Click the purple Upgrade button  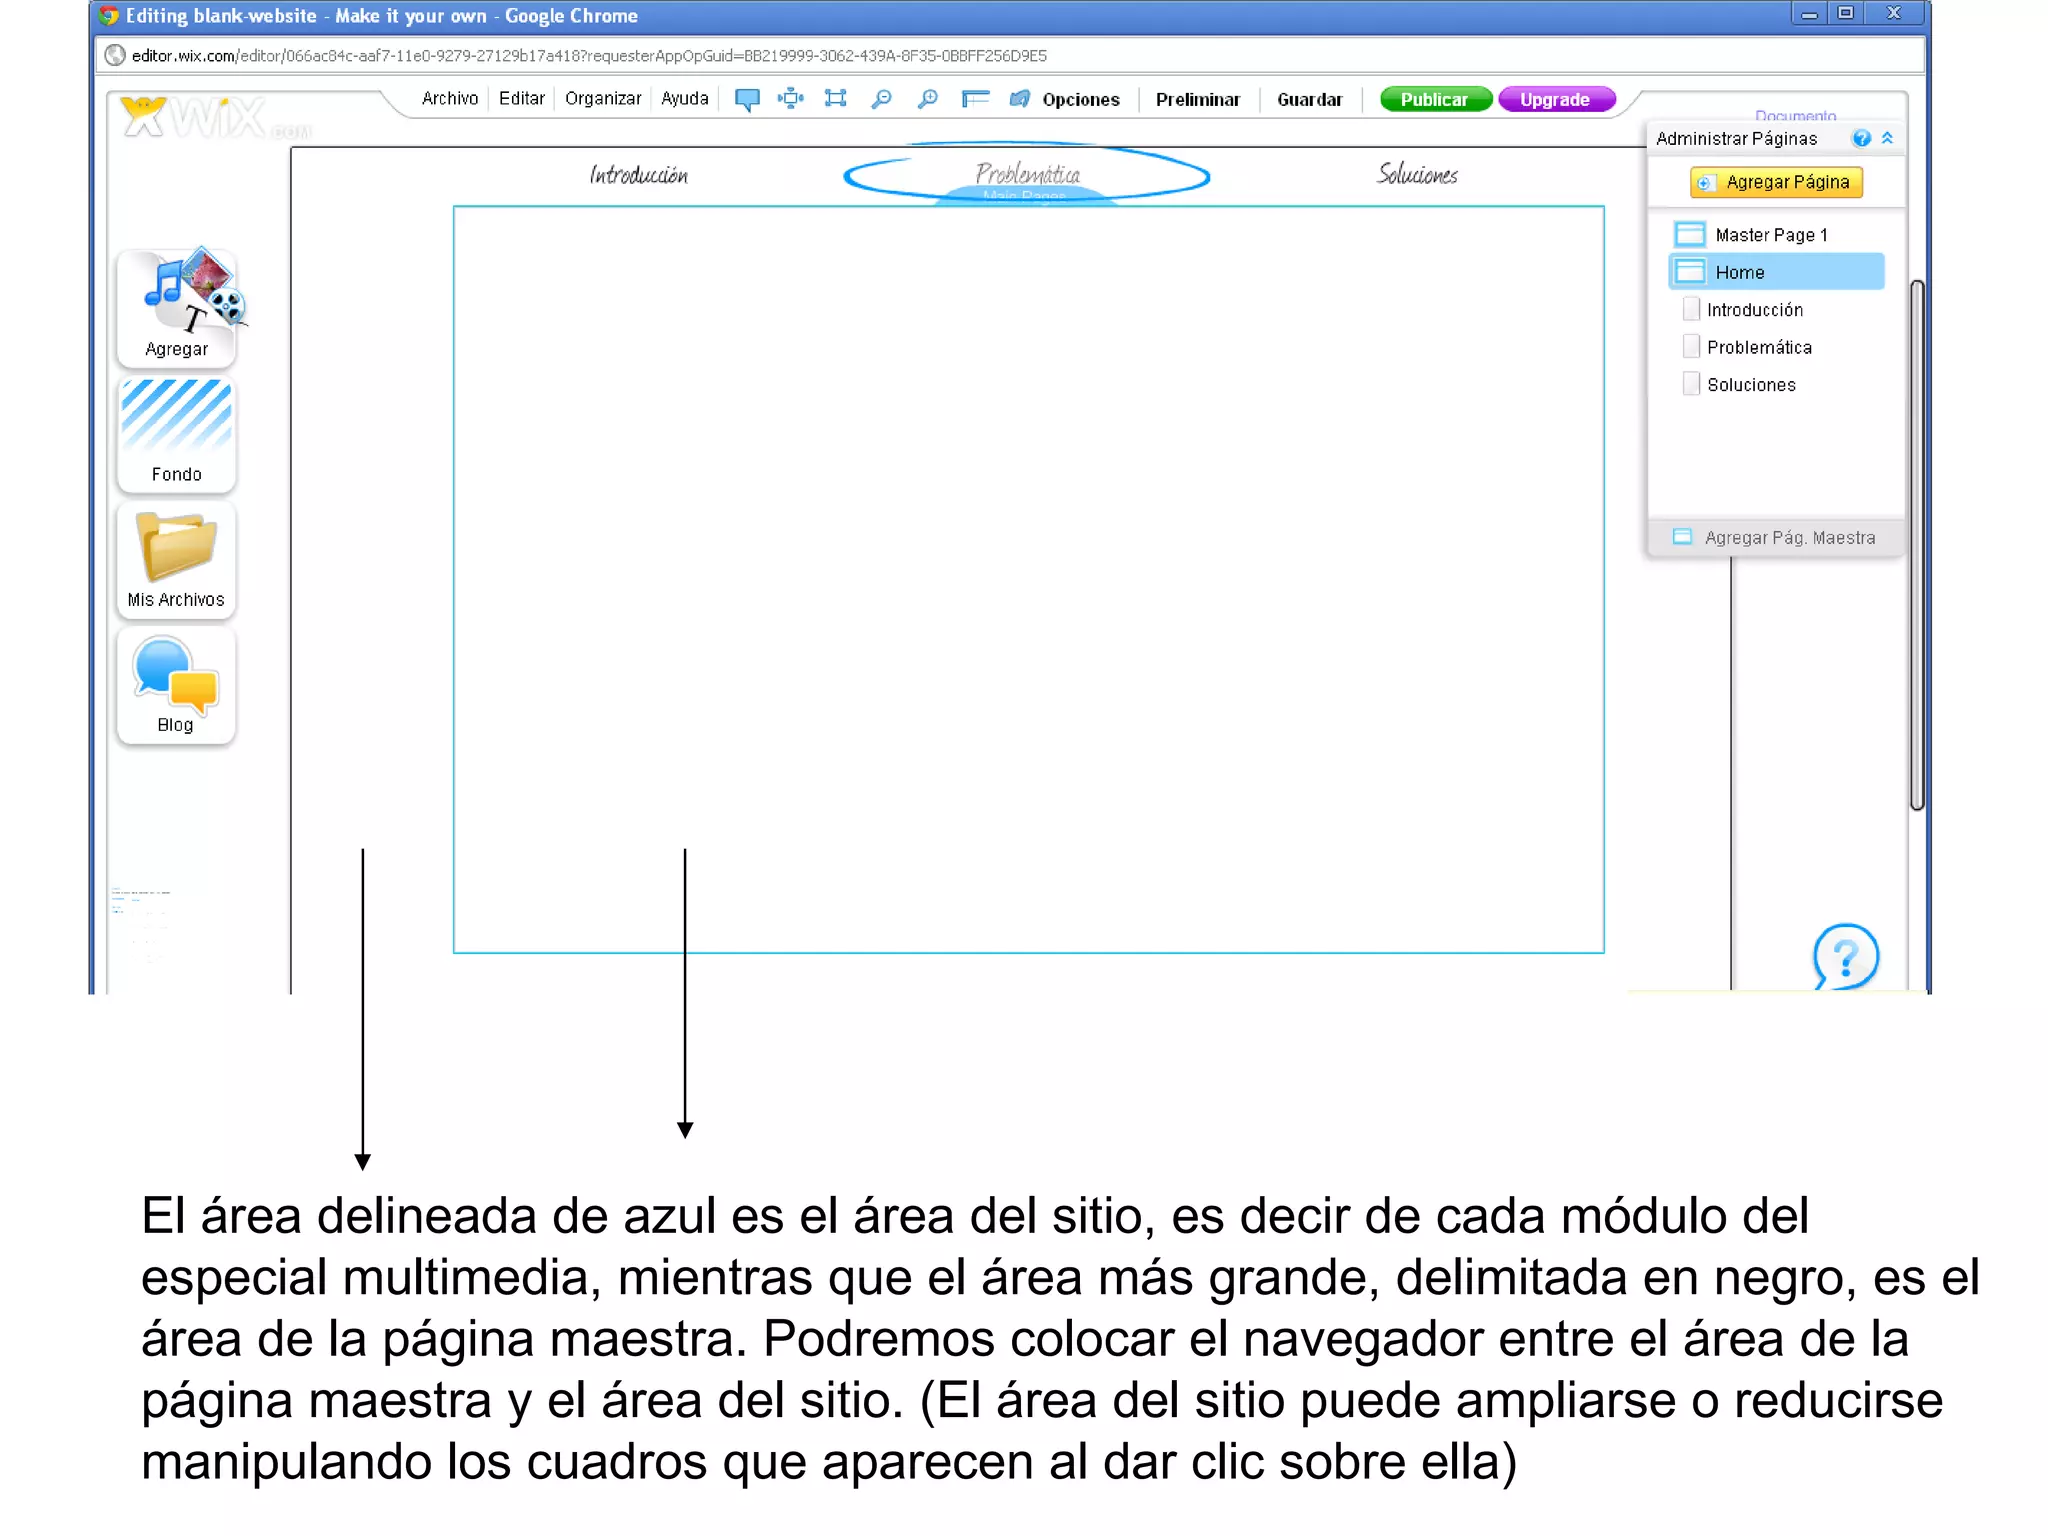click(x=1556, y=99)
